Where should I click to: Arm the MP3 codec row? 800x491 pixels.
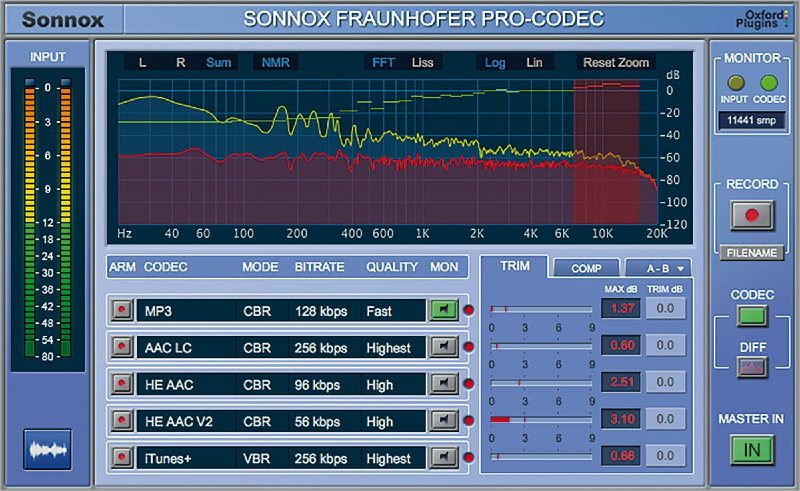coord(122,310)
